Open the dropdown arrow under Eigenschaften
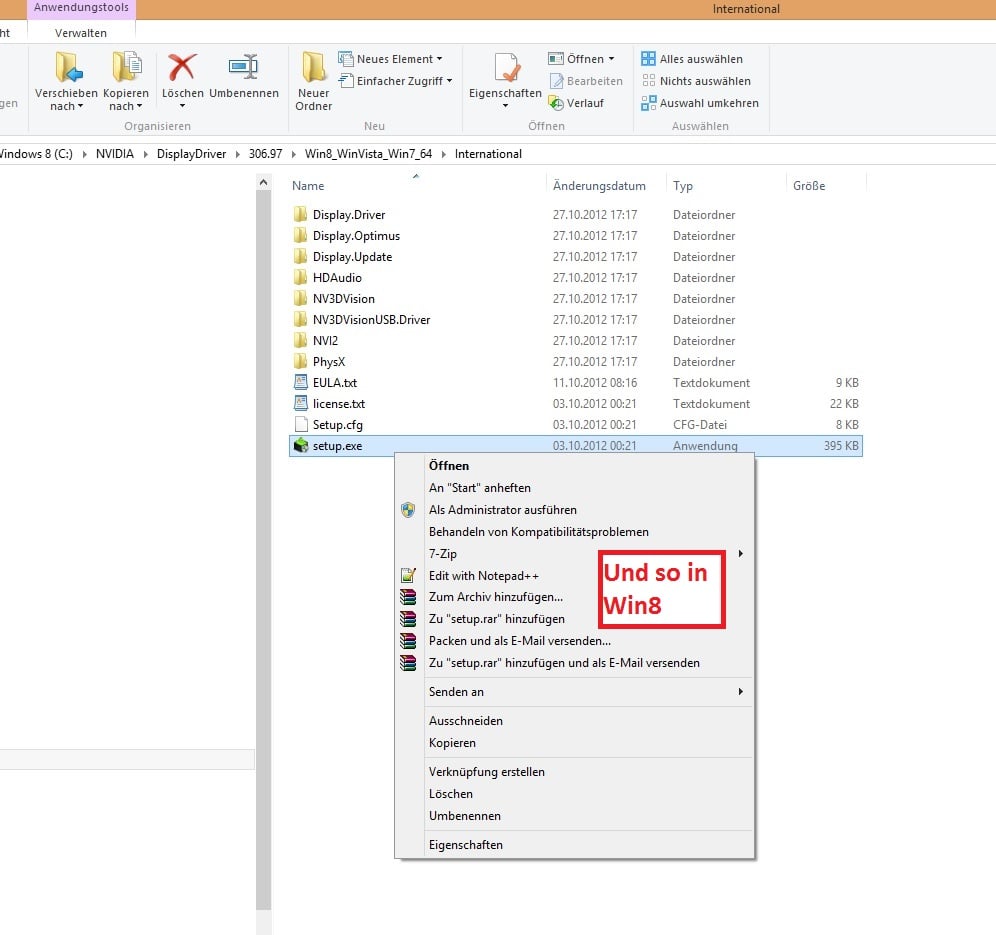Screen dimensions: 996x935 pyautogui.click(x=506, y=106)
